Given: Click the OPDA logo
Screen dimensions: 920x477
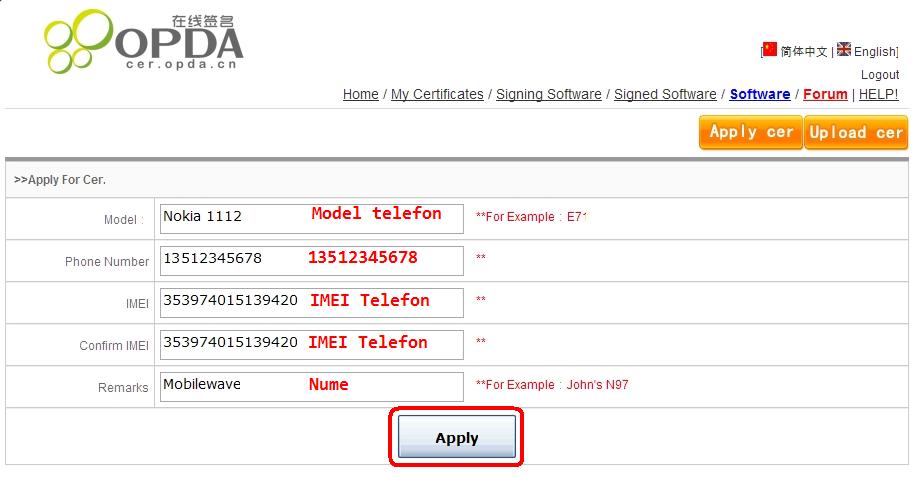Looking at the screenshot, I should coord(144,41).
